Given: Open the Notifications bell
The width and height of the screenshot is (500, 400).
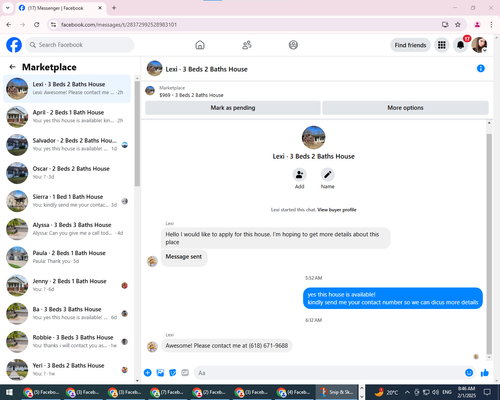Looking at the screenshot, I should click(x=461, y=45).
